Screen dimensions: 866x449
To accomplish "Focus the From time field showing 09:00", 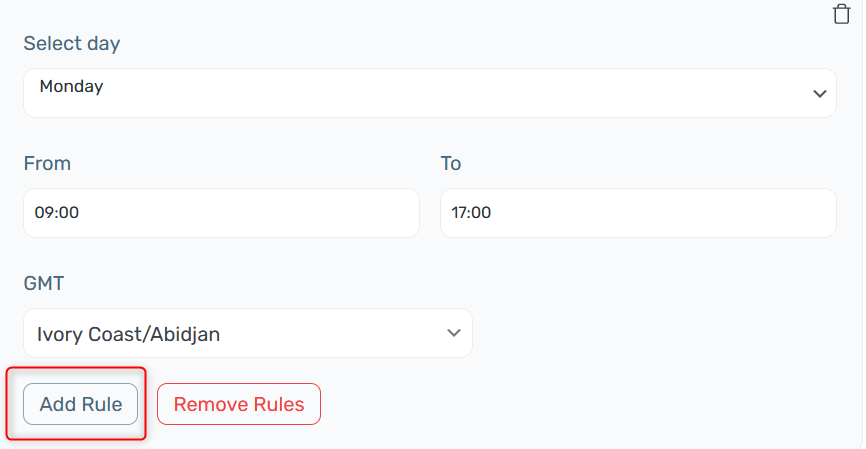I will tap(221, 213).
